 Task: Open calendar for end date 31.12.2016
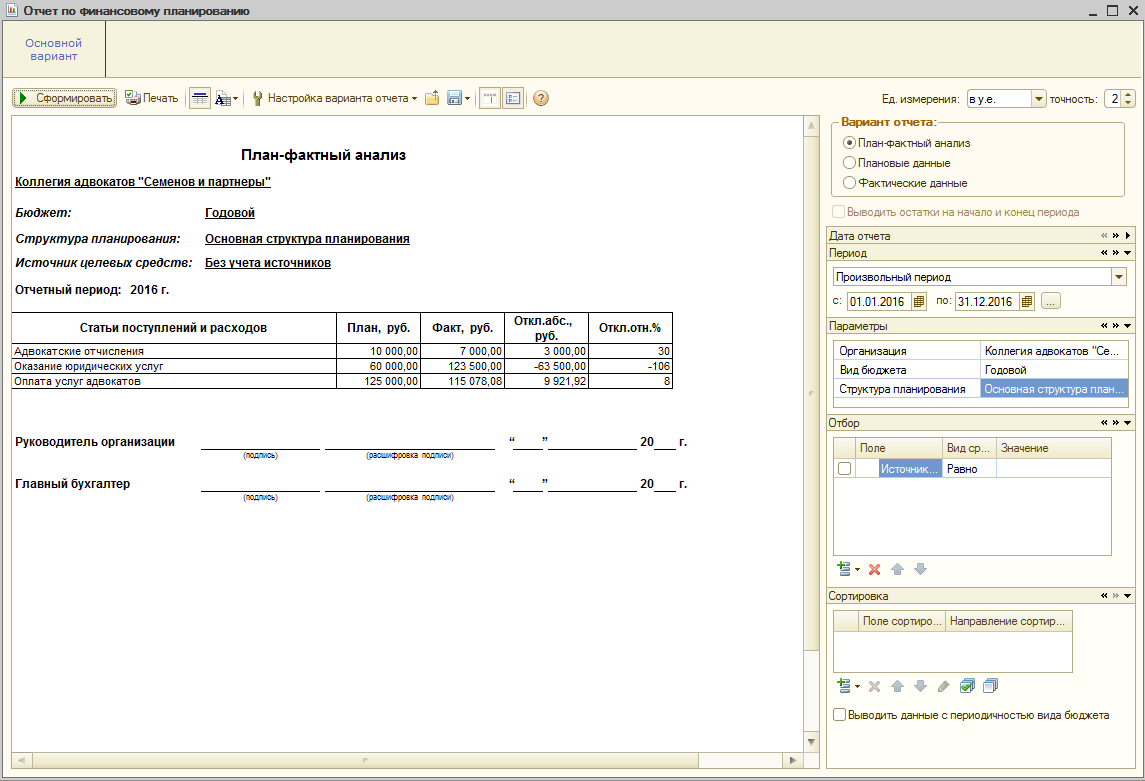point(1027,301)
